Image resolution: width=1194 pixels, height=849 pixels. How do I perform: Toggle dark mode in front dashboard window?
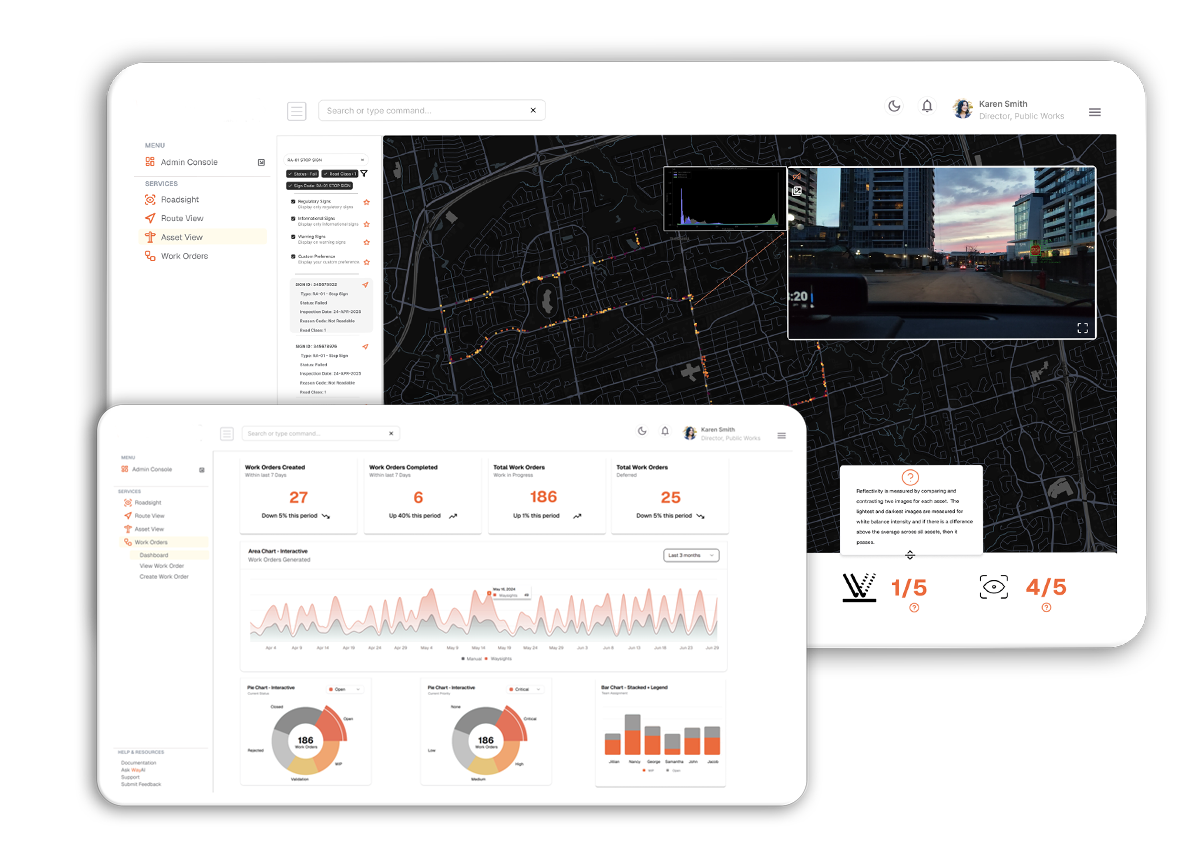pyautogui.click(x=642, y=431)
